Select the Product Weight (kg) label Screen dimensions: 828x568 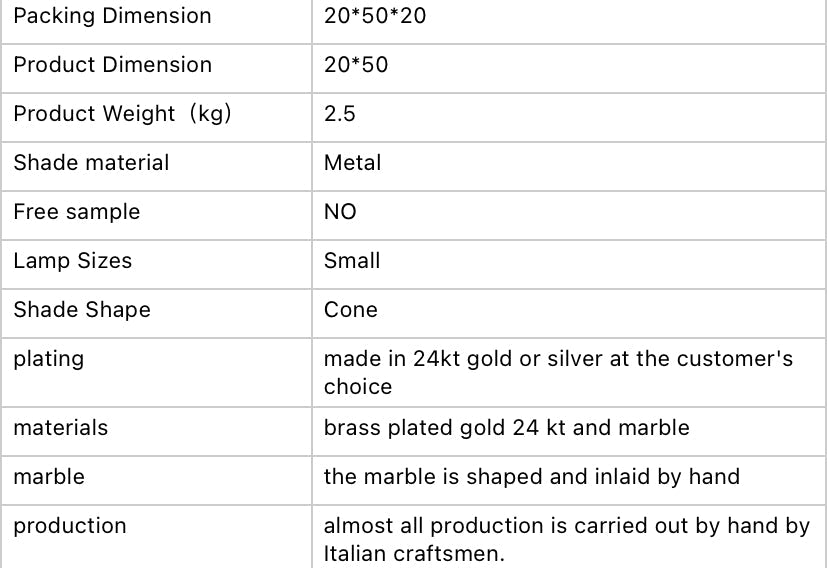[x=122, y=114]
